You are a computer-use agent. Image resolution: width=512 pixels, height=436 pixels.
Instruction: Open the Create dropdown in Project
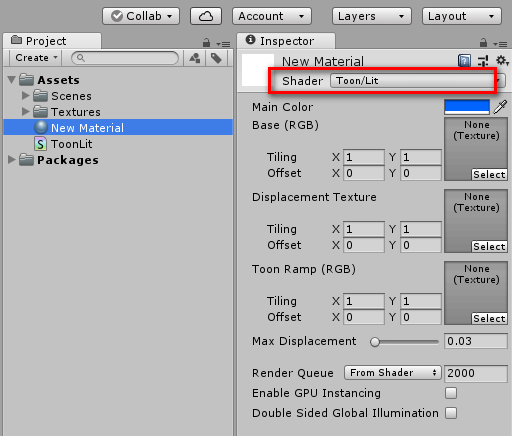pyautogui.click(x=35, y=58)
